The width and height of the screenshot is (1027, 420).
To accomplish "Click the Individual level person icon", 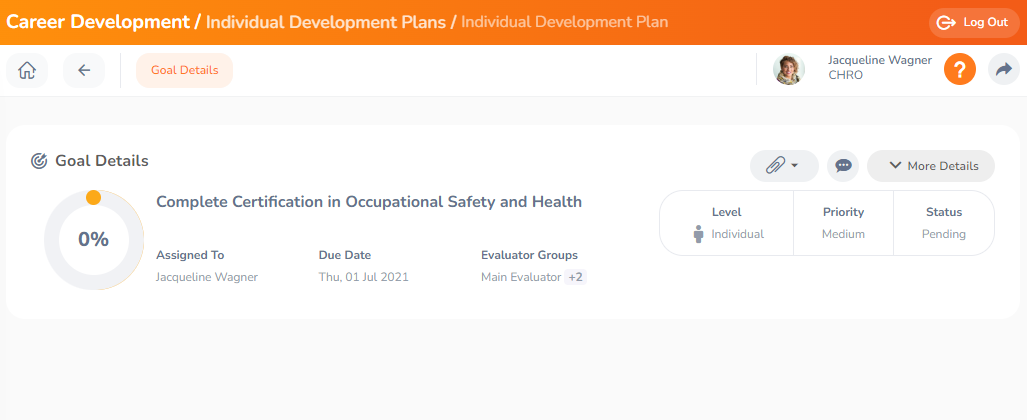I will [x=698, y=234].
